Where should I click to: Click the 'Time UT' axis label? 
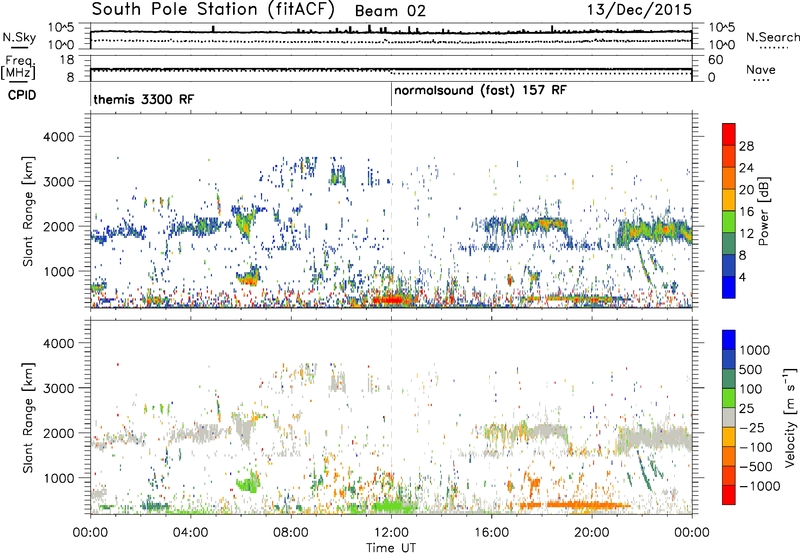[391, 547]
